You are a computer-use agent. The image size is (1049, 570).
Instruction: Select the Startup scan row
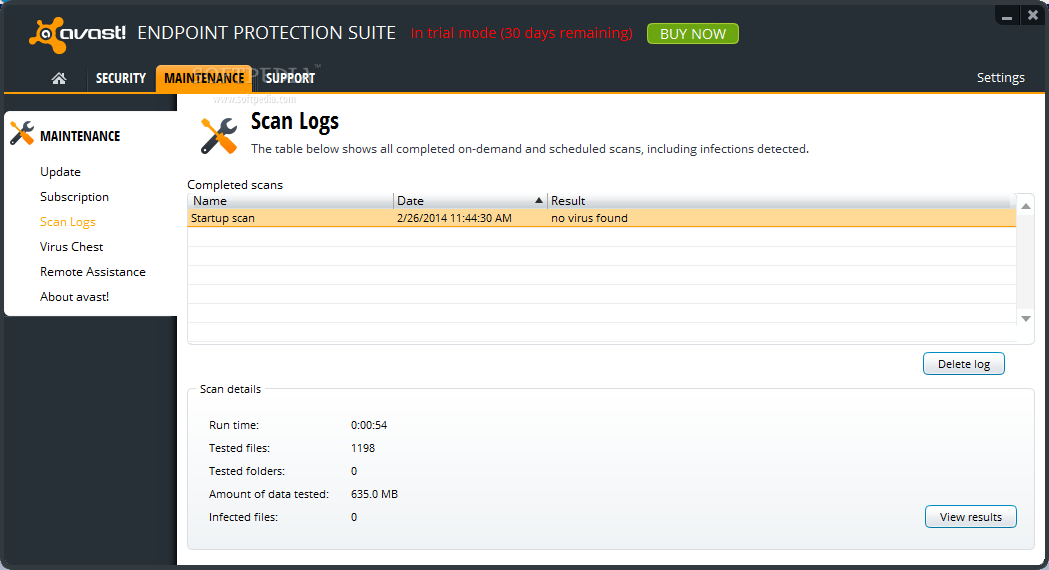pyautogui.click(x=601, y=218)
